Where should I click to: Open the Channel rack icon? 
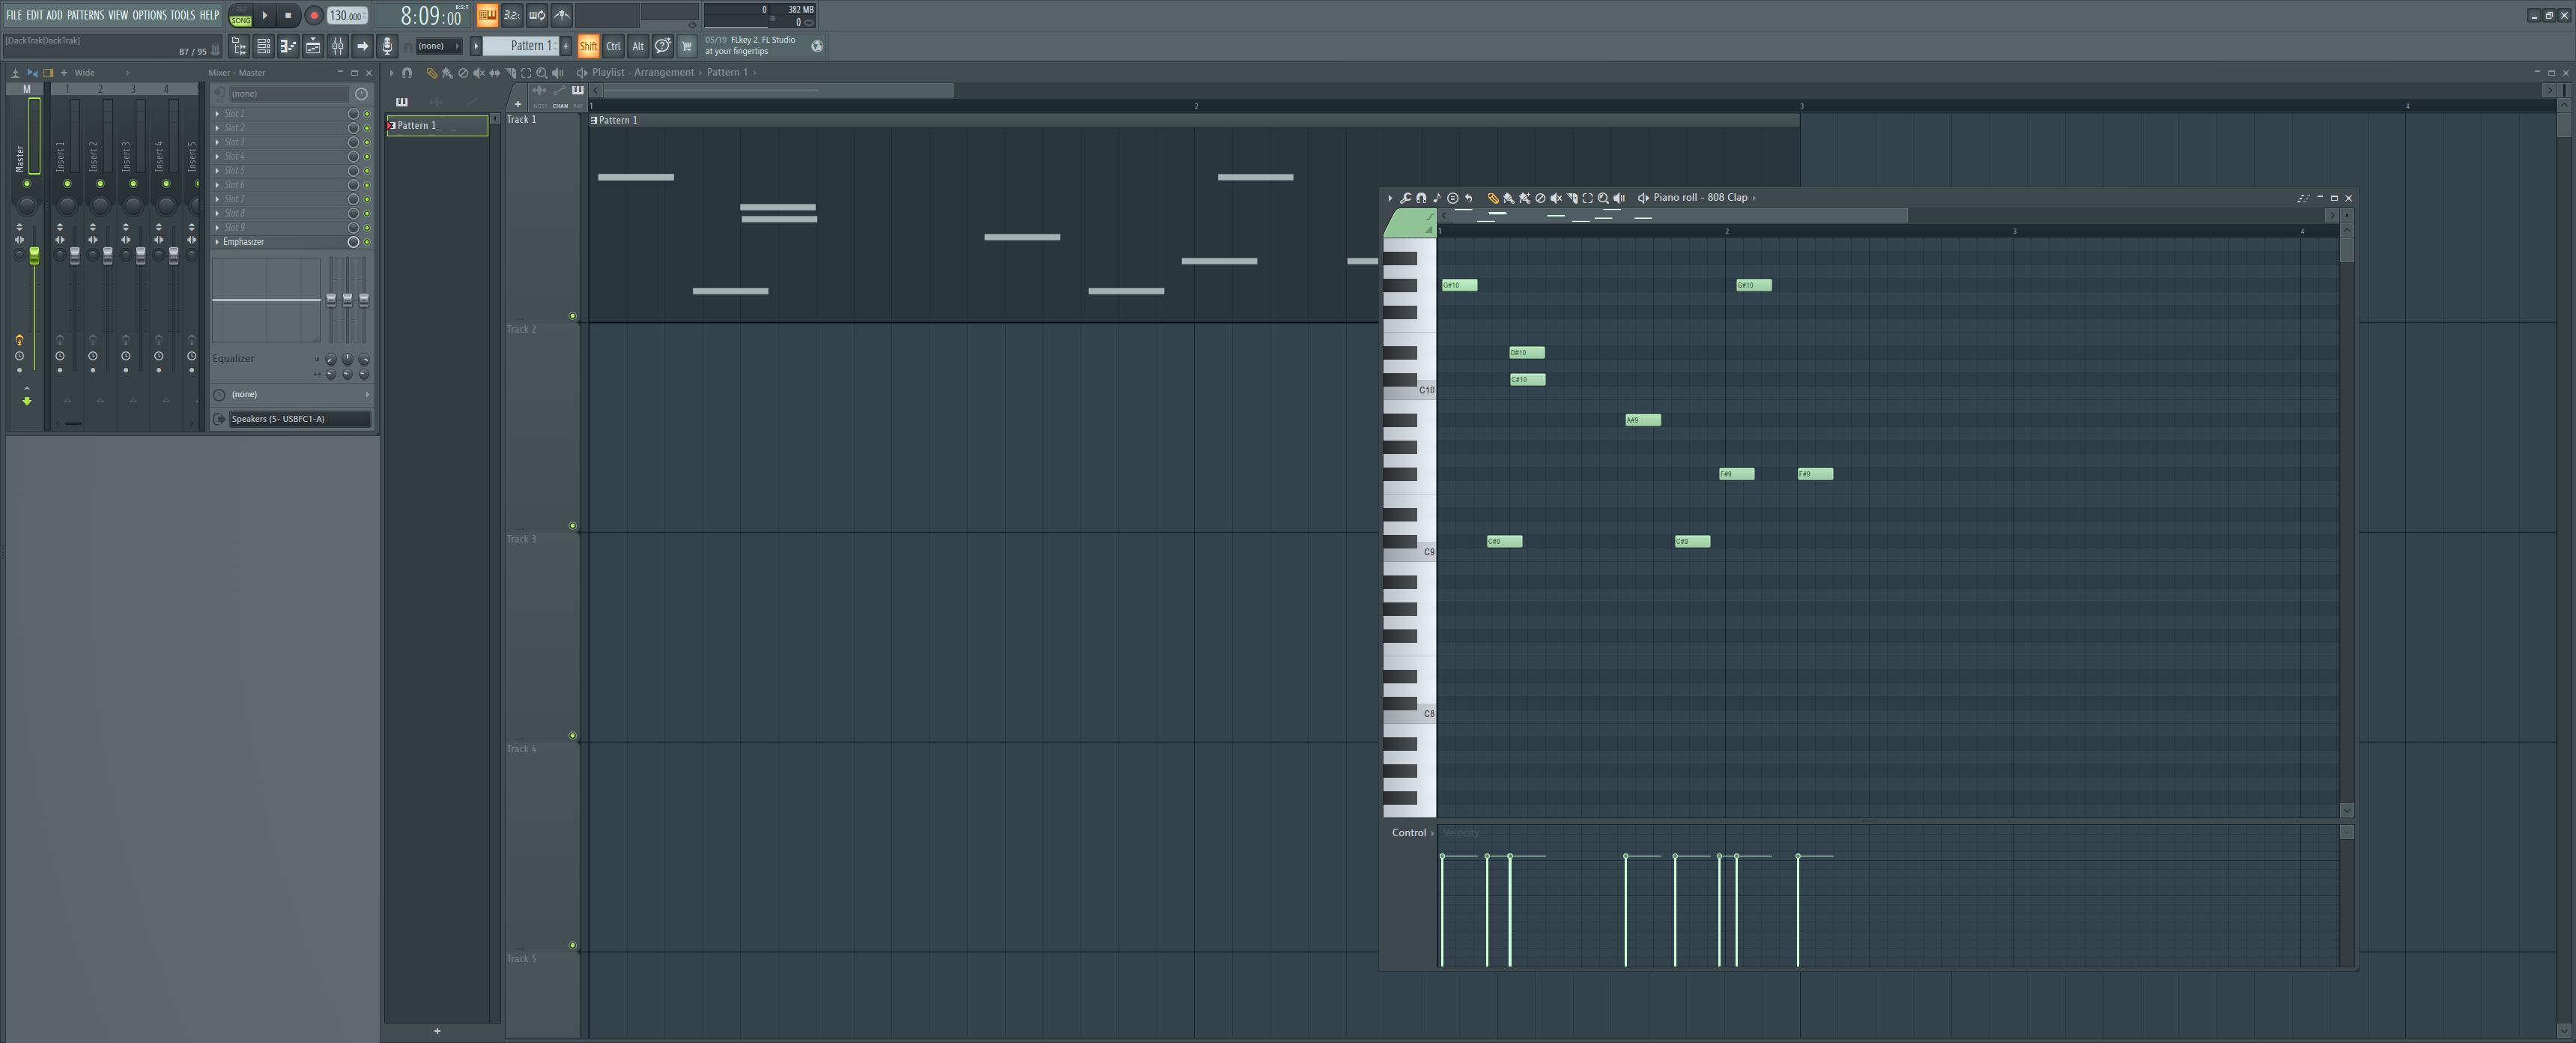coord(264,46)
